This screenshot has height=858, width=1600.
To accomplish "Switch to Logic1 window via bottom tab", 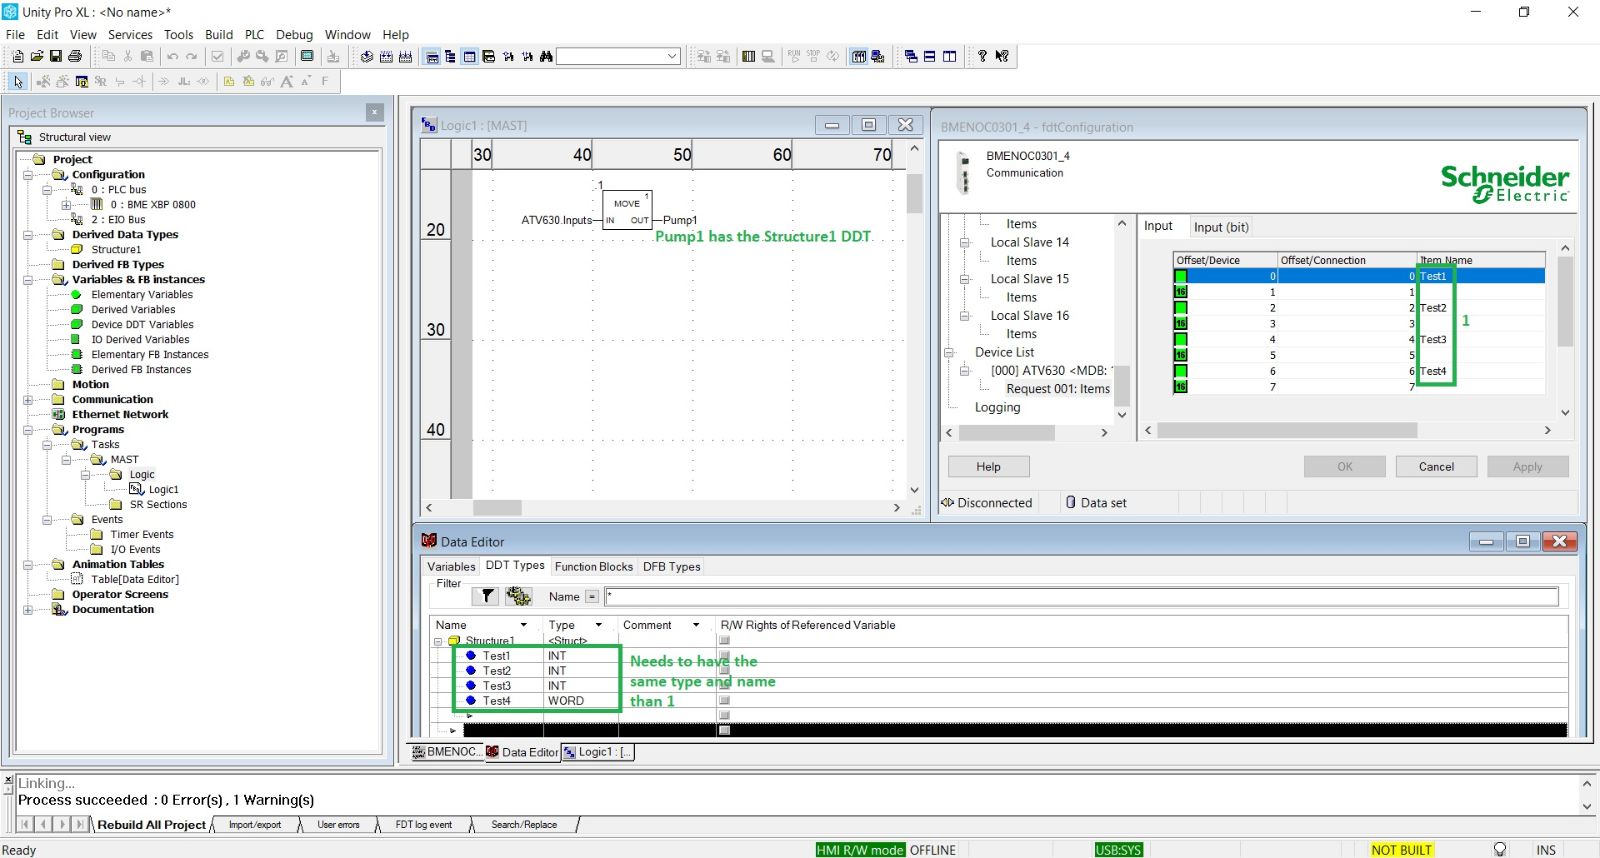I will coord(597,752).
